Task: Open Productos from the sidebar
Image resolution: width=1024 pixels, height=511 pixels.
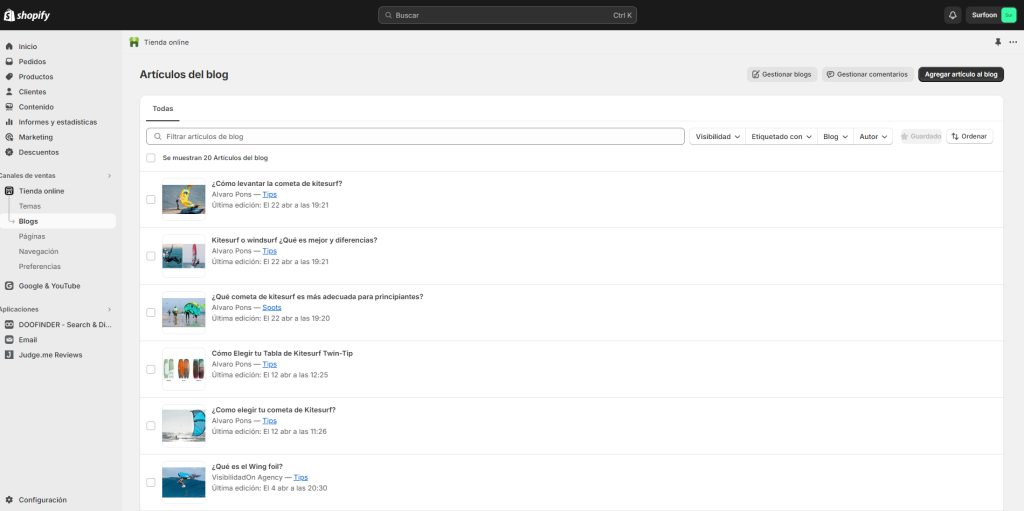Action: click(x=36, y=77)
